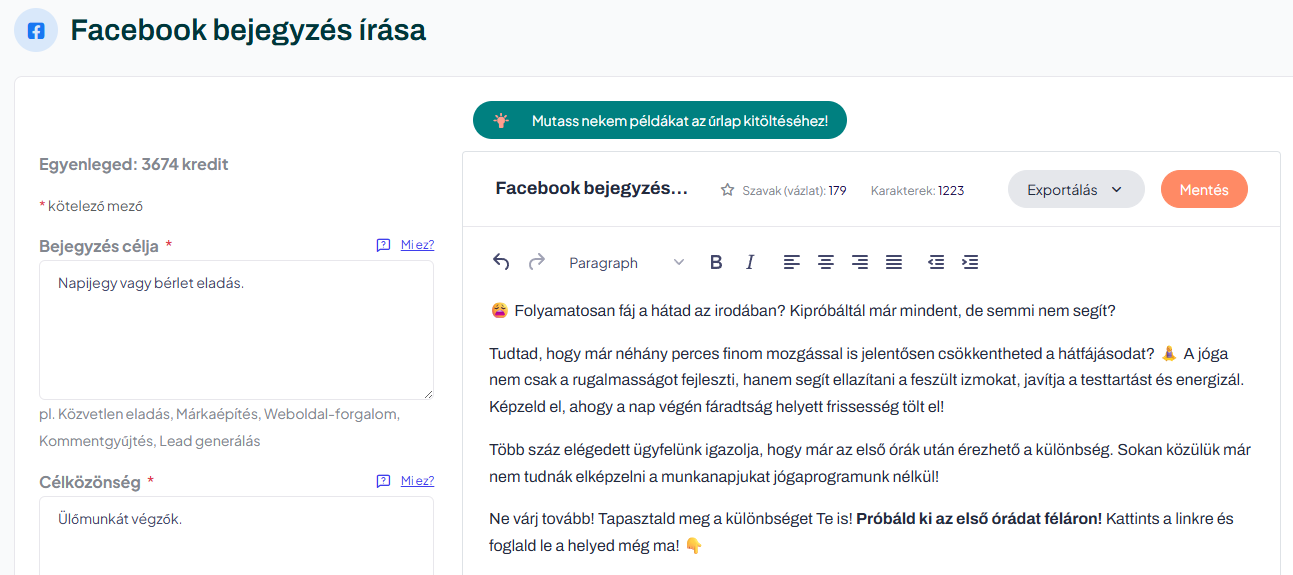Open the Exportálás dropdown menu

(1076, 189)
